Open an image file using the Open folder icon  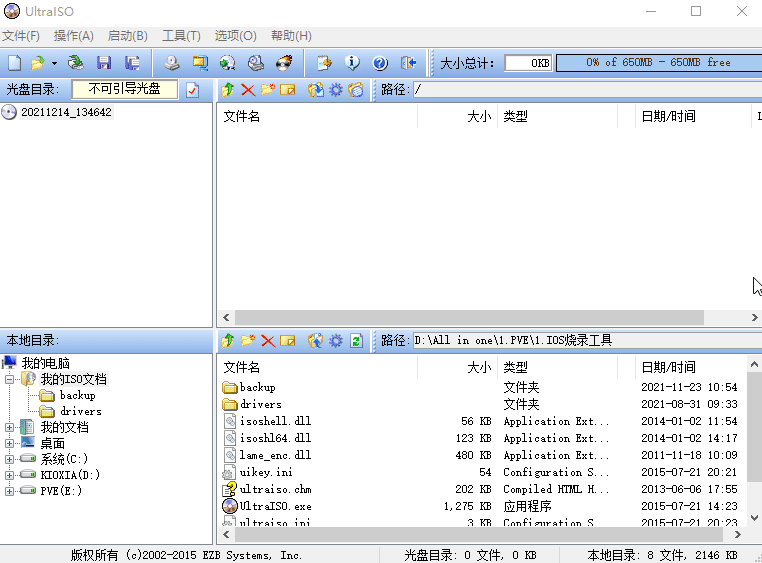37,63
